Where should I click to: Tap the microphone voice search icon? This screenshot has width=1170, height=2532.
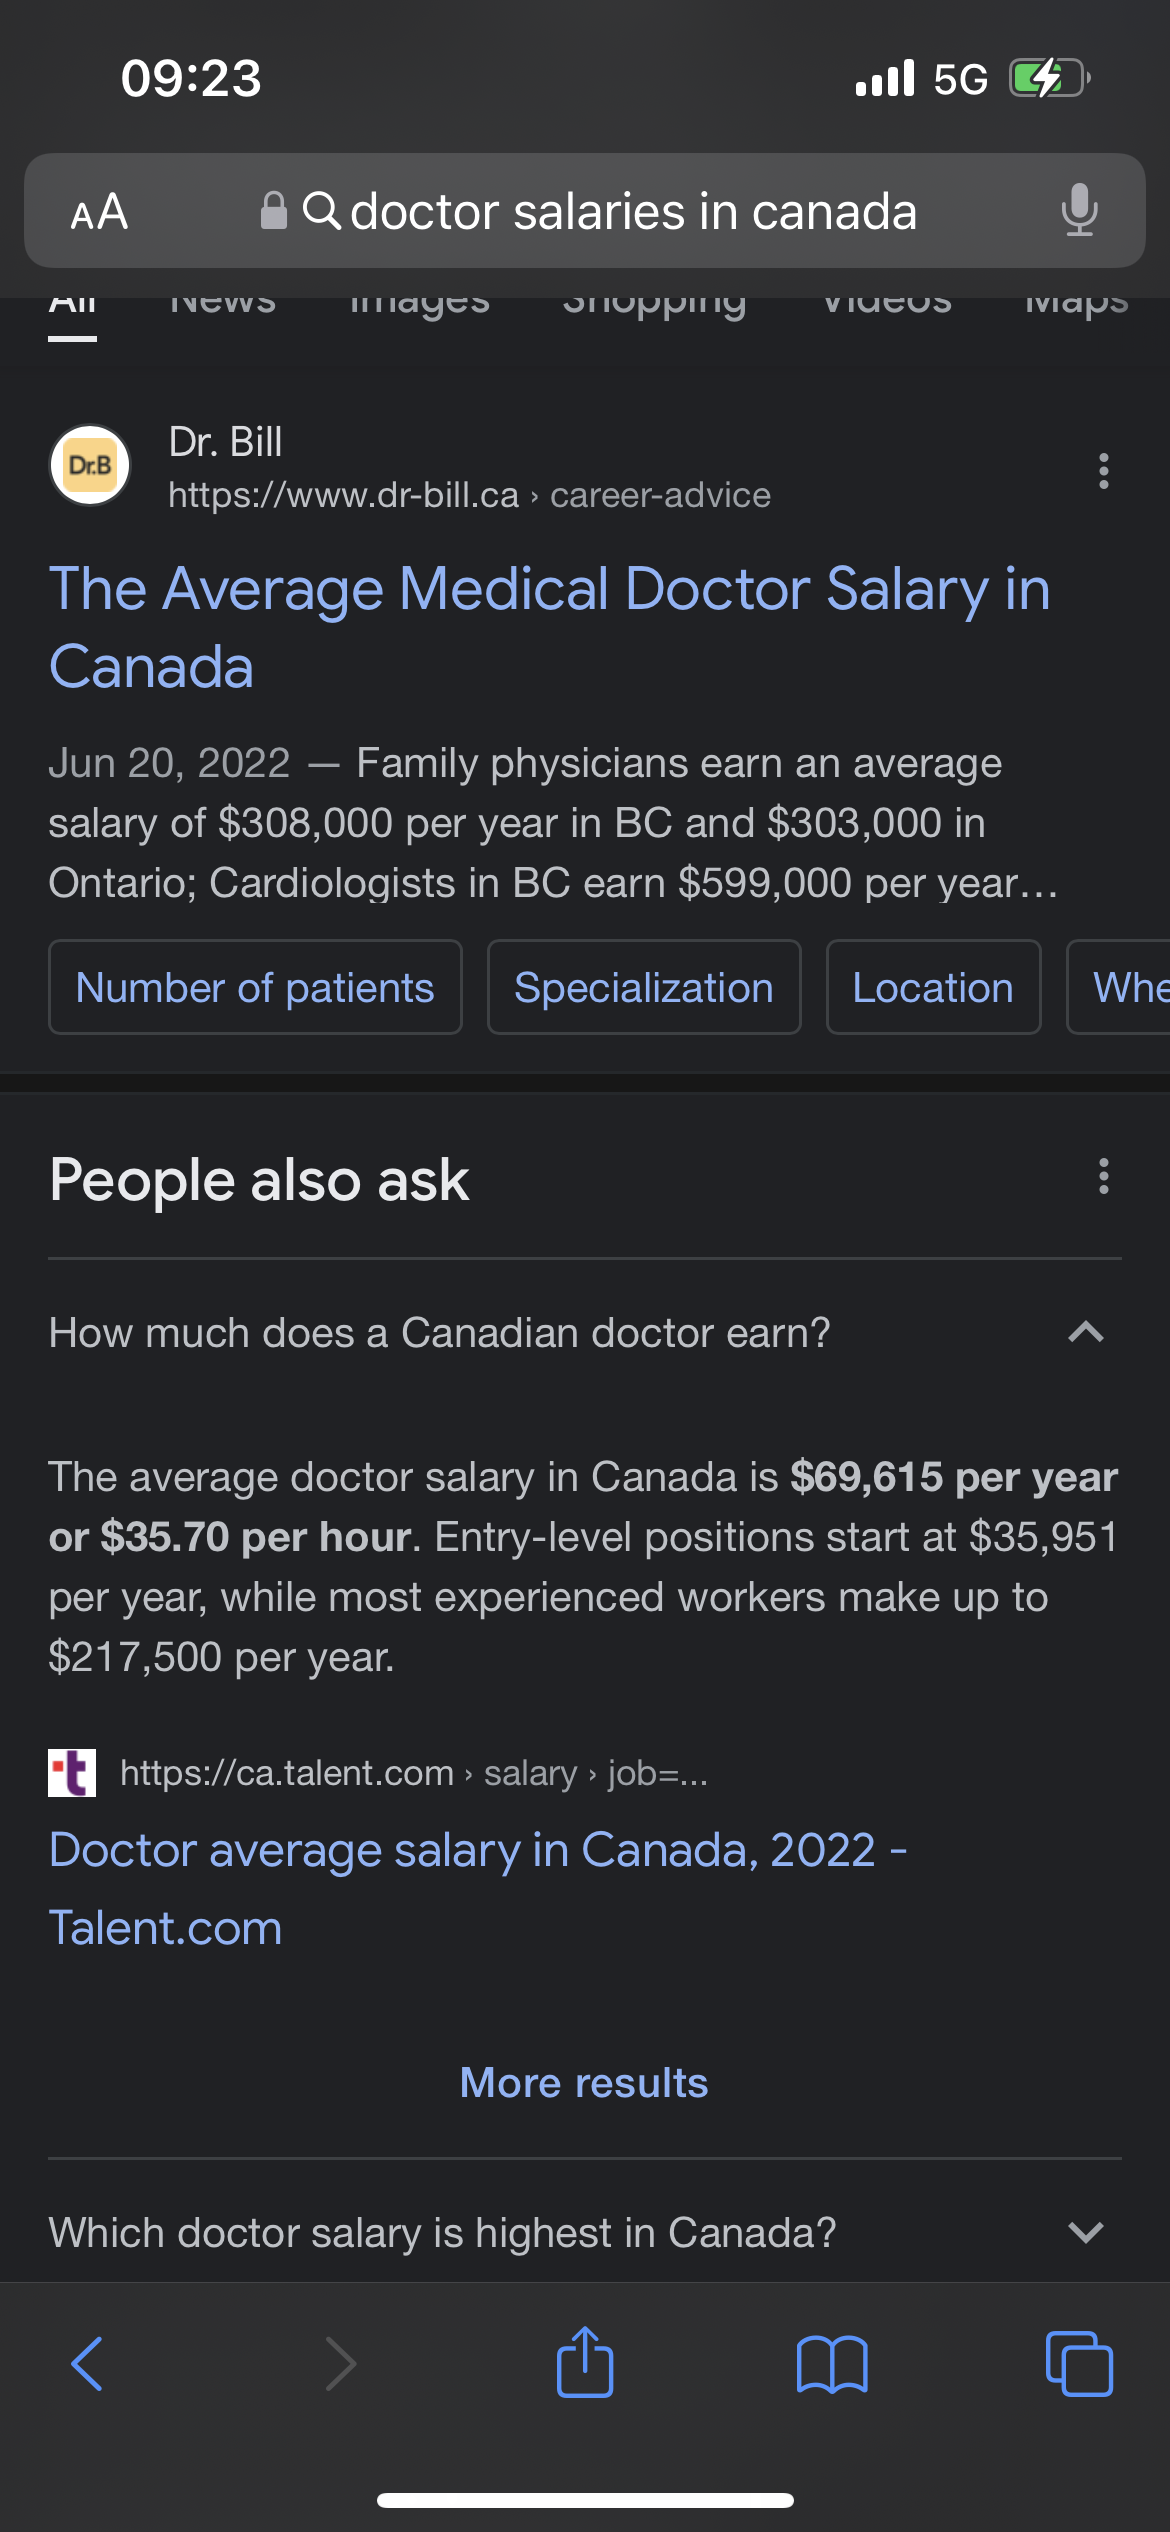coord(1079,210)
